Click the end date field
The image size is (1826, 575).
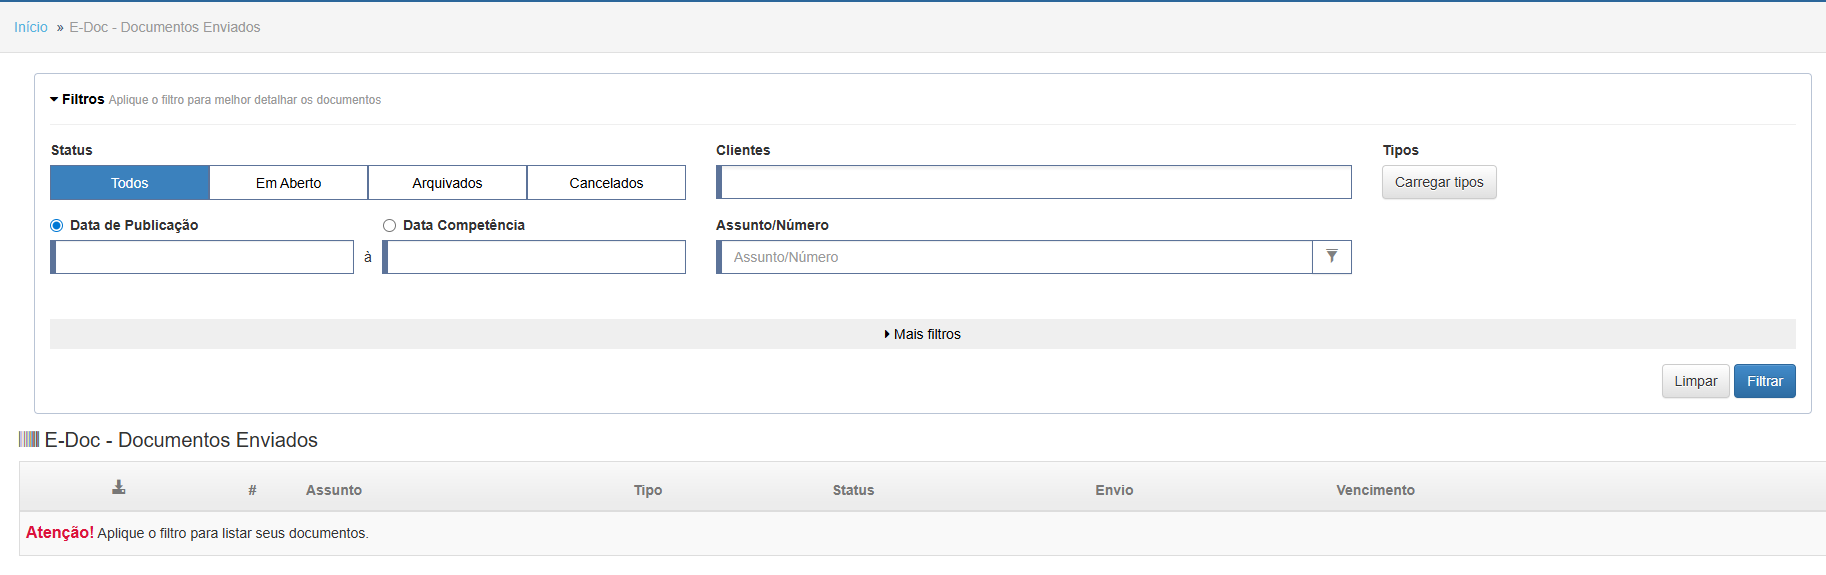coord(534,257)
